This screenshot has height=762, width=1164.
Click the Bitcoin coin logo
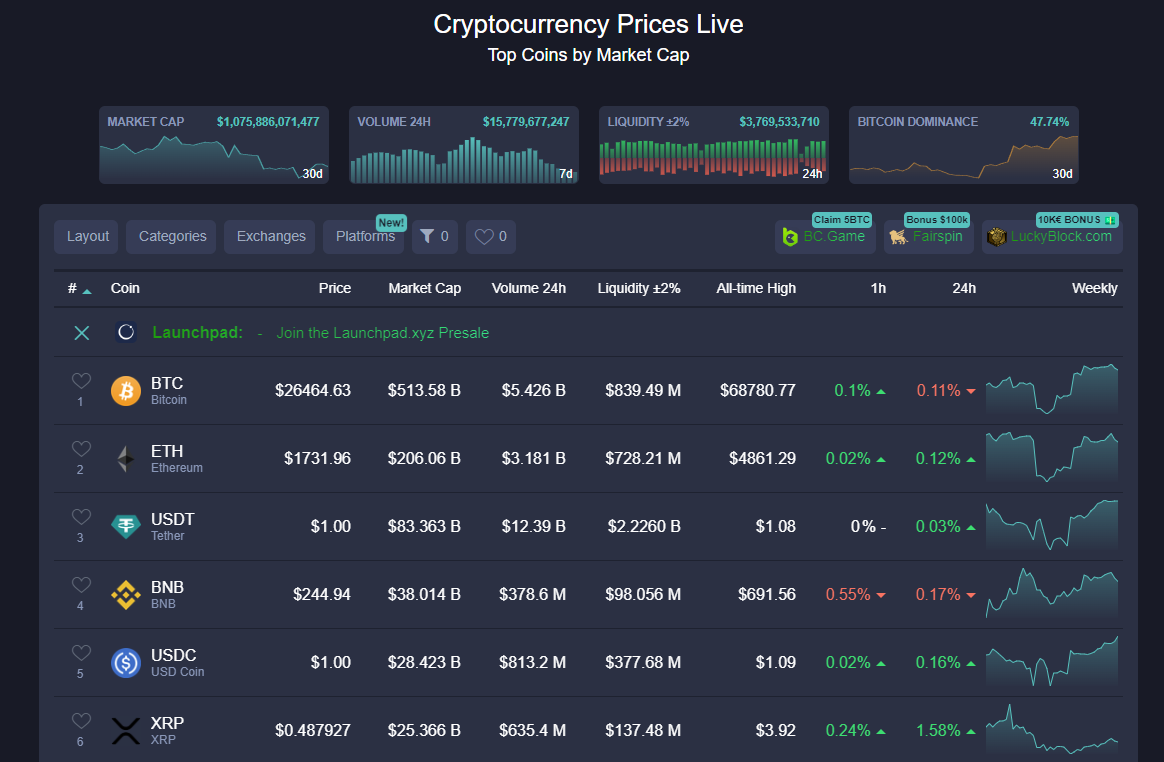point(126,391)
